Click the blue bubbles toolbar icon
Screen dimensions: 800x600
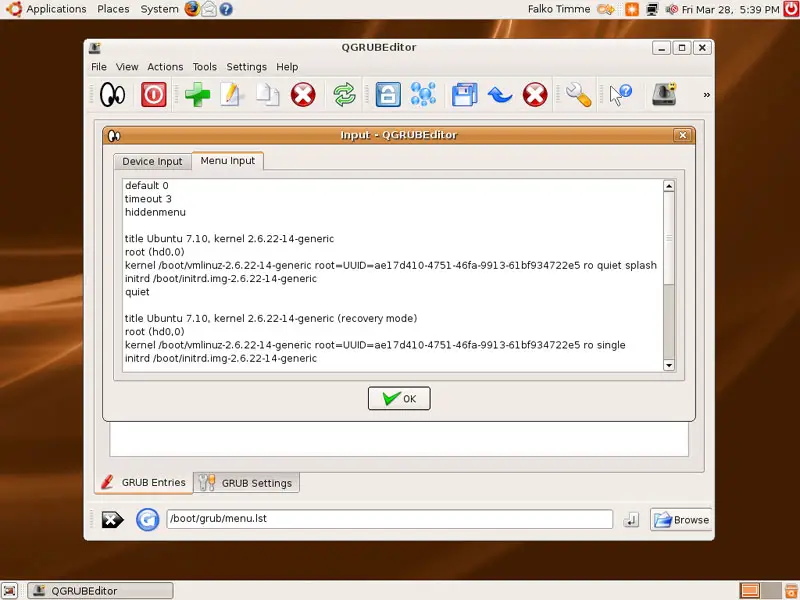coord(423,95)
